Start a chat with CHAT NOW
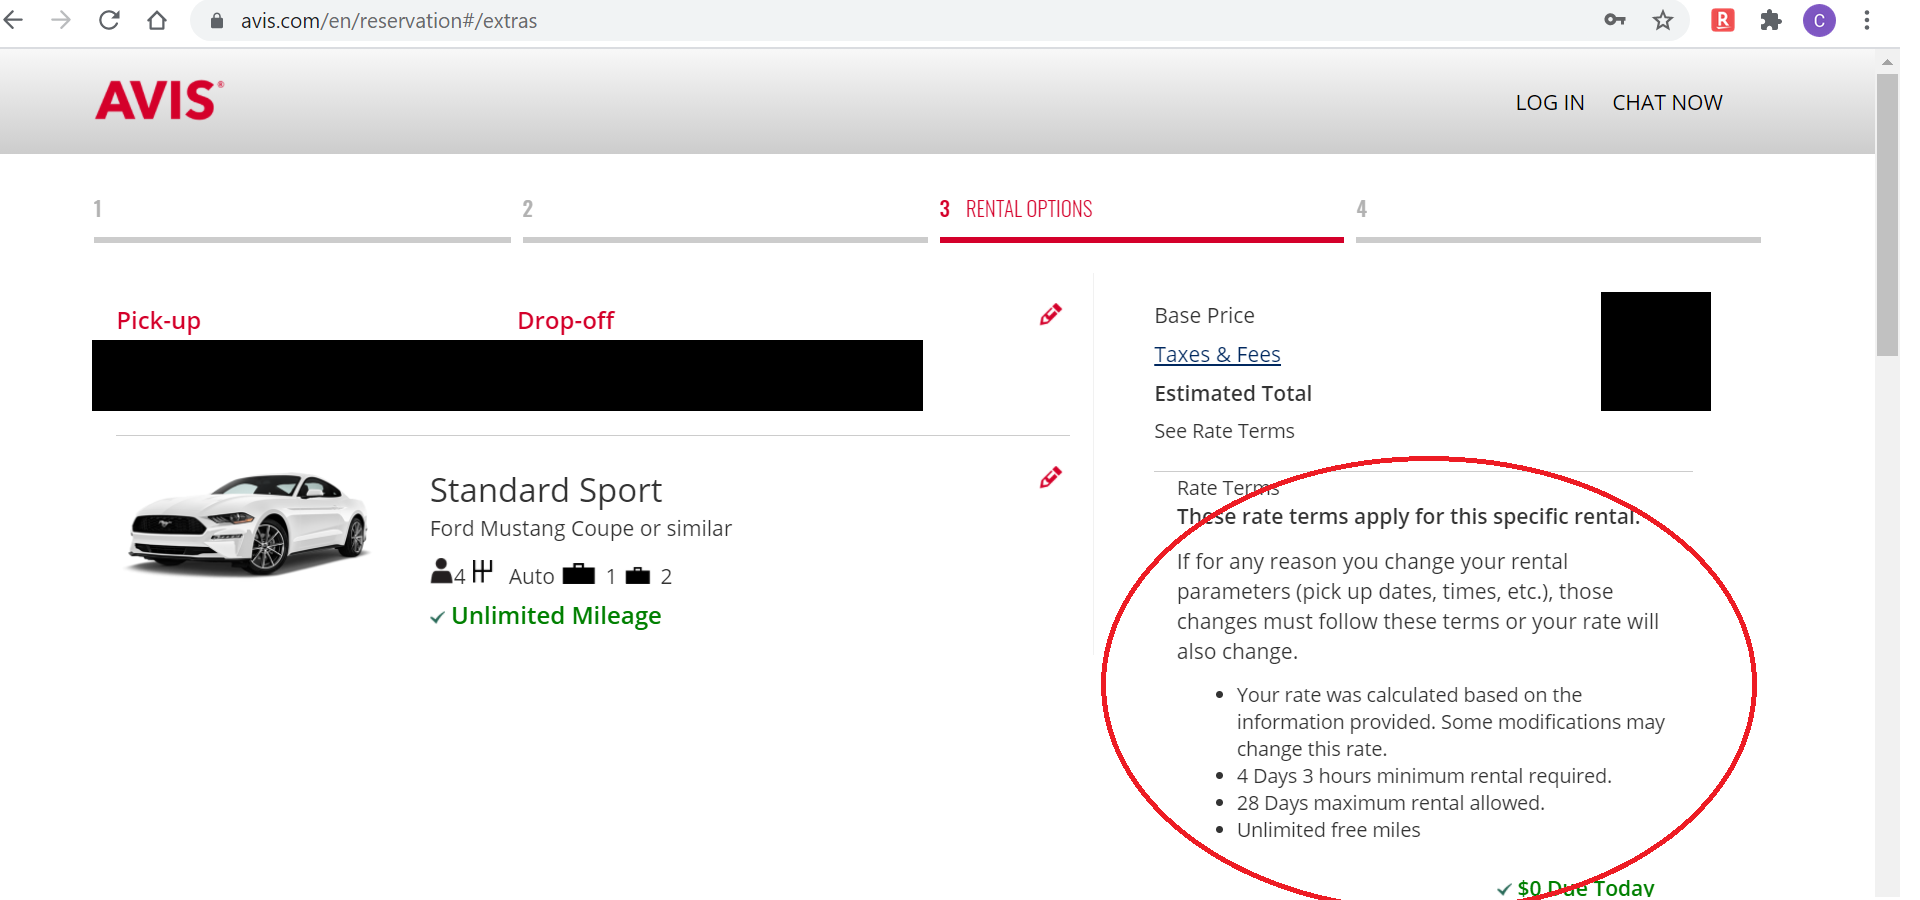This screenshot has height=900, width=1920. pos(1667,103)
